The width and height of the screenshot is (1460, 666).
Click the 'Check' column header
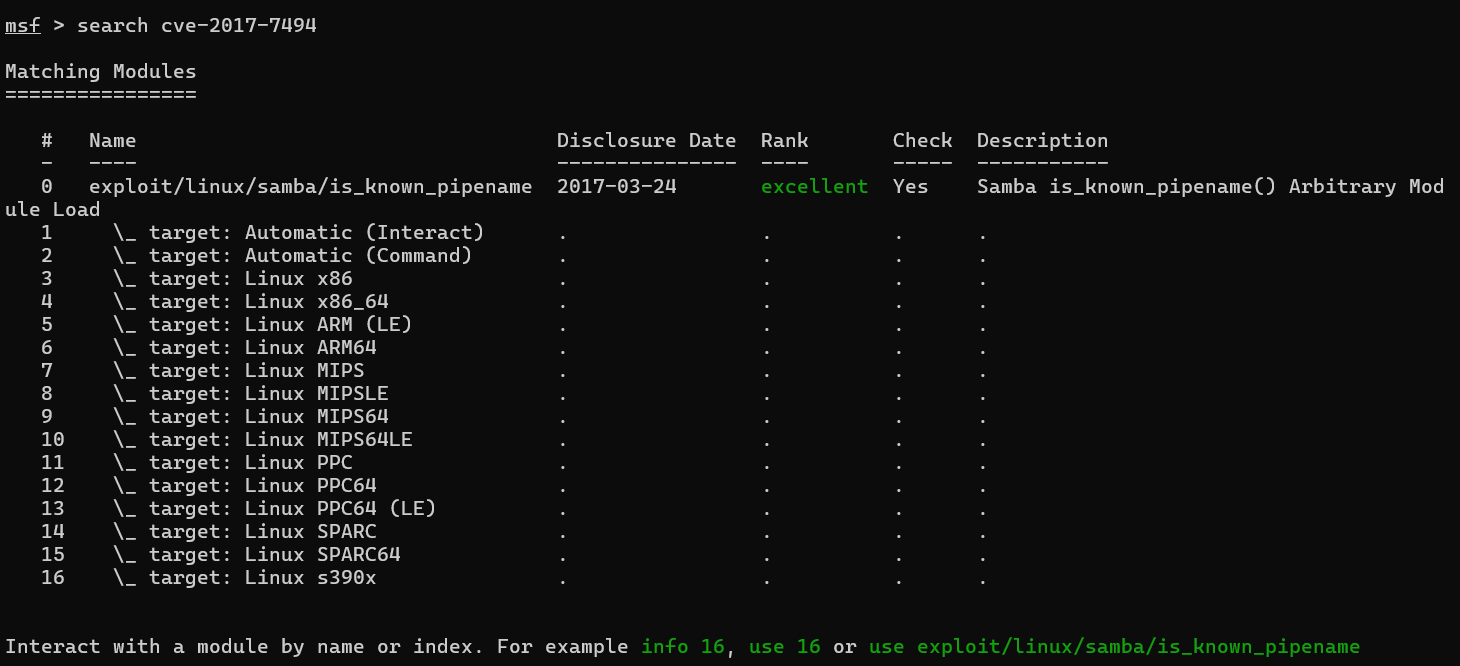923,140
